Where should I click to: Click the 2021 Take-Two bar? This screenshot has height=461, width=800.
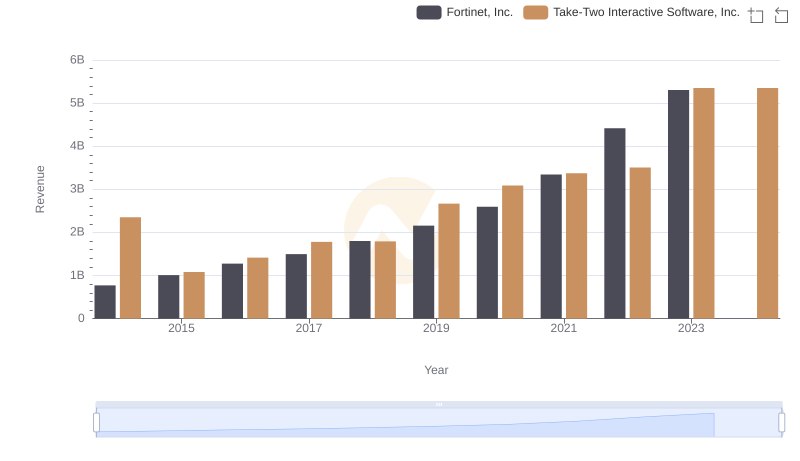click(577, 246)
